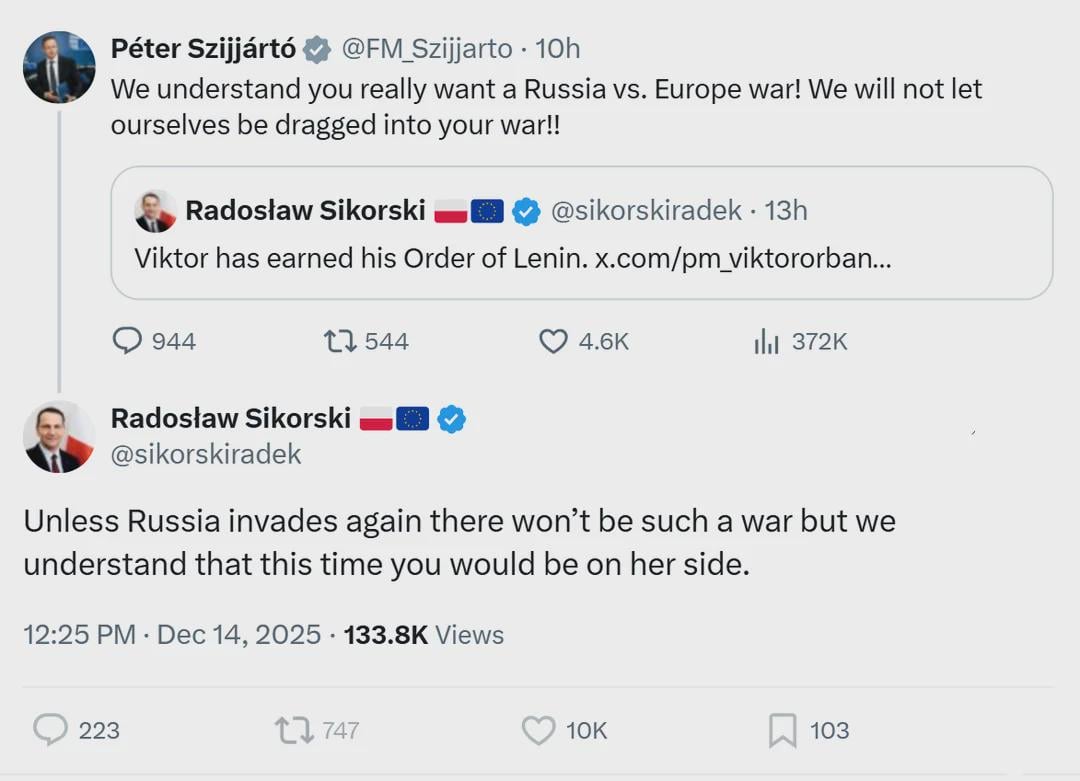
Task: Retweet Péter Szijjártó's post
Action: click(340, 341)
